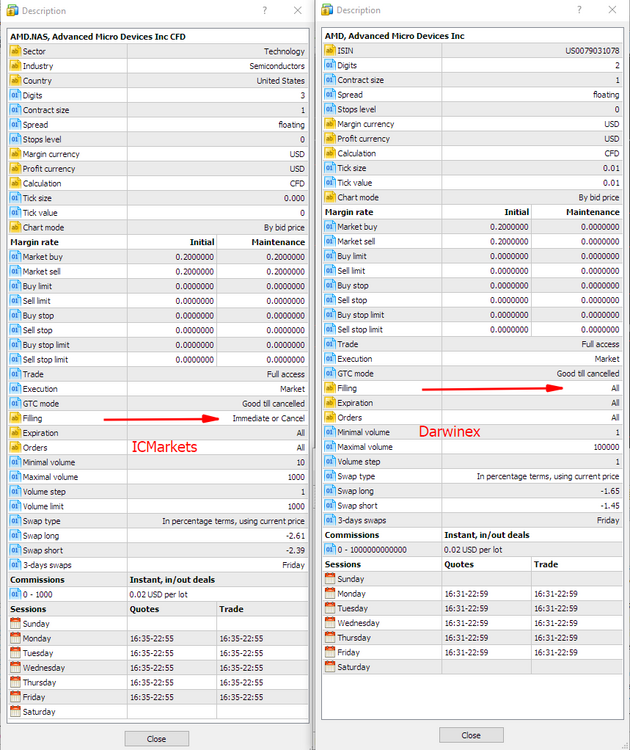This screenshot has height=750, width=630.
Task: Click the Margin rate header in left window
Action: coord(34,242)
